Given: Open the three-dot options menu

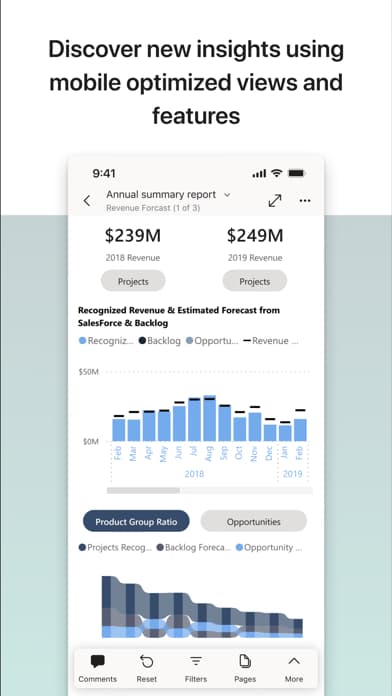Looking at the screenshot, I should point(305,201).
